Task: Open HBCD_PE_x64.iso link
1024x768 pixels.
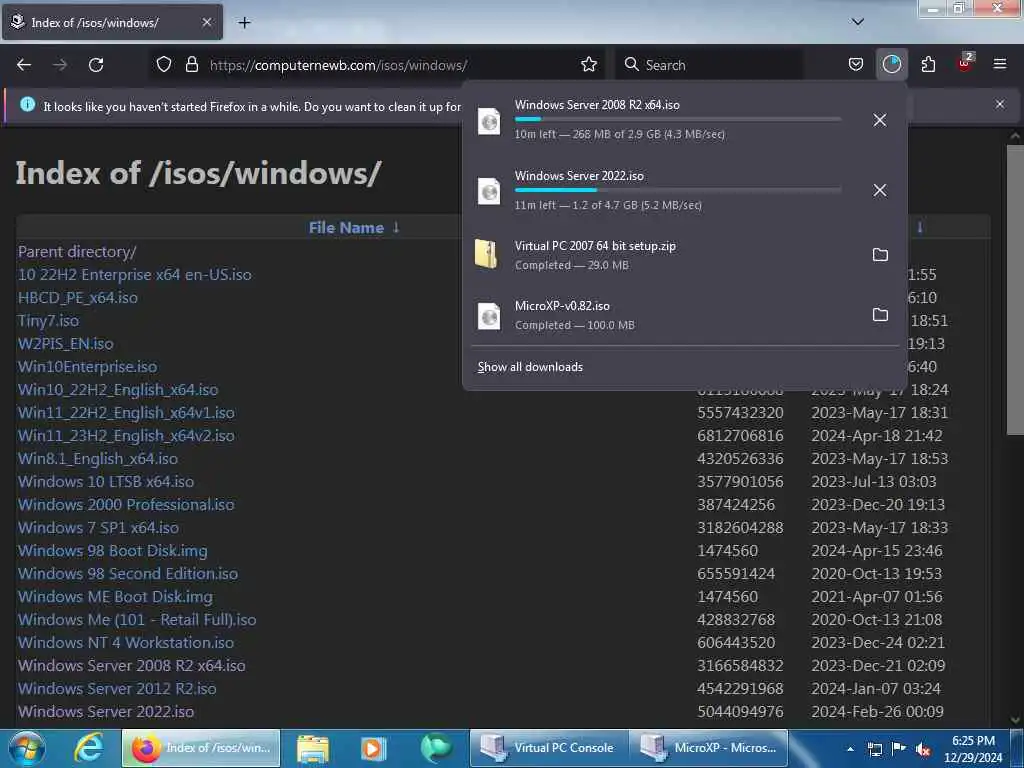Action: (78, 297)
